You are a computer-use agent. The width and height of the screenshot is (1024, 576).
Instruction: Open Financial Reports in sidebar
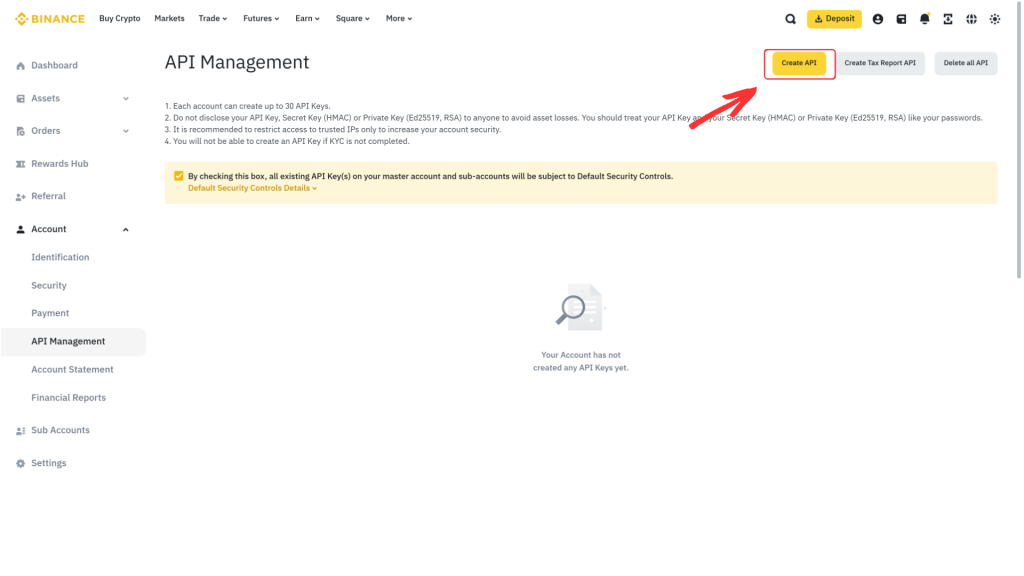pos(69,398)
